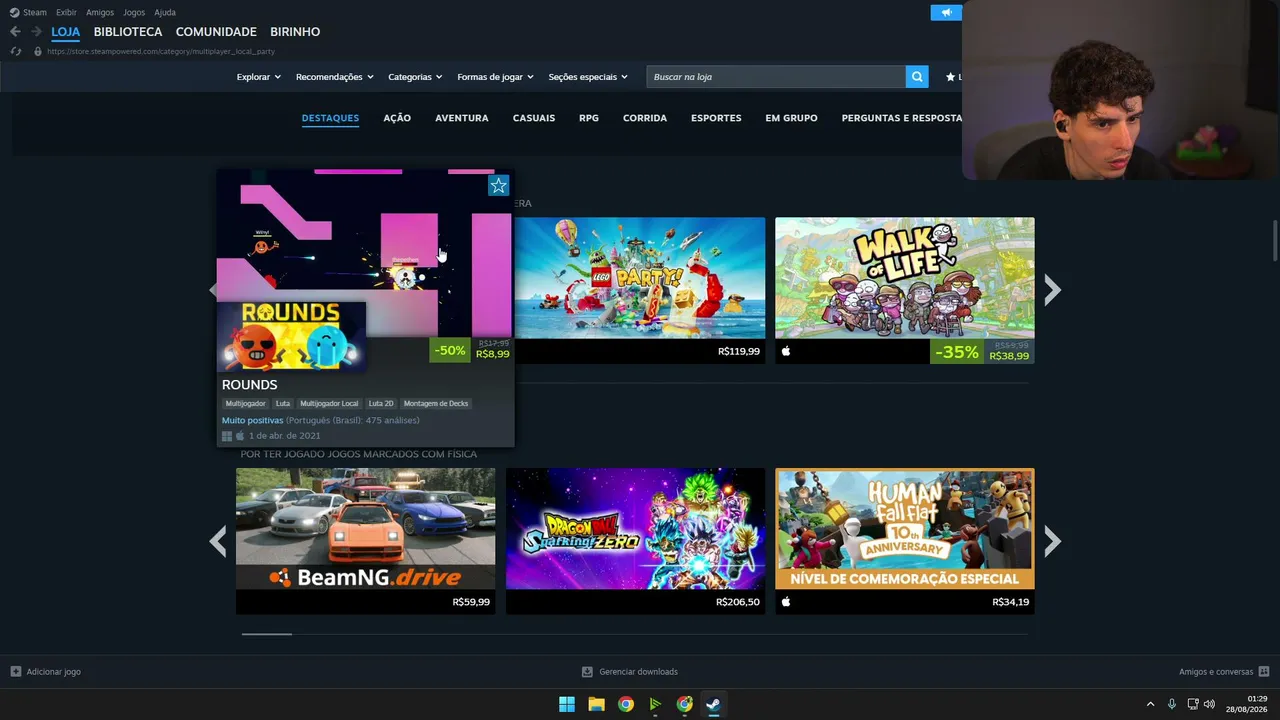Open the Amigos menu

[100, 12]
